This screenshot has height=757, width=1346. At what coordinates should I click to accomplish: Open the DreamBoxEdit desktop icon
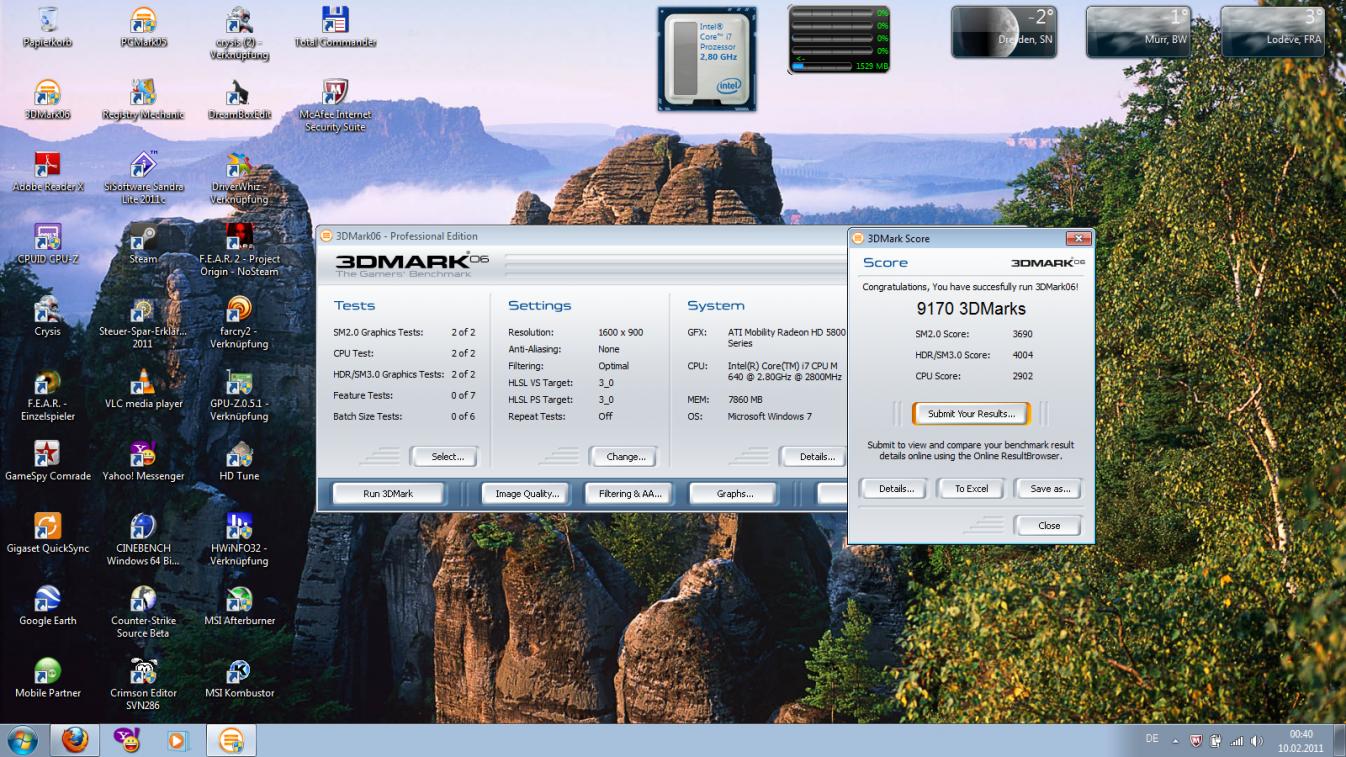point(239,99)
